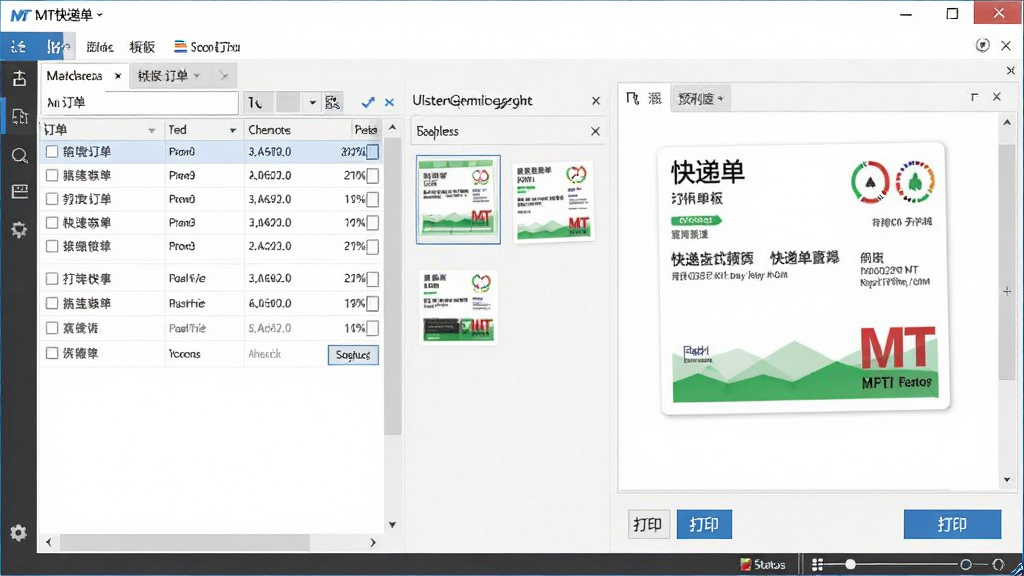Tick the leading checkbox in the Pram9 row
Screen dimensions: 1024x576
pos(52,175)
